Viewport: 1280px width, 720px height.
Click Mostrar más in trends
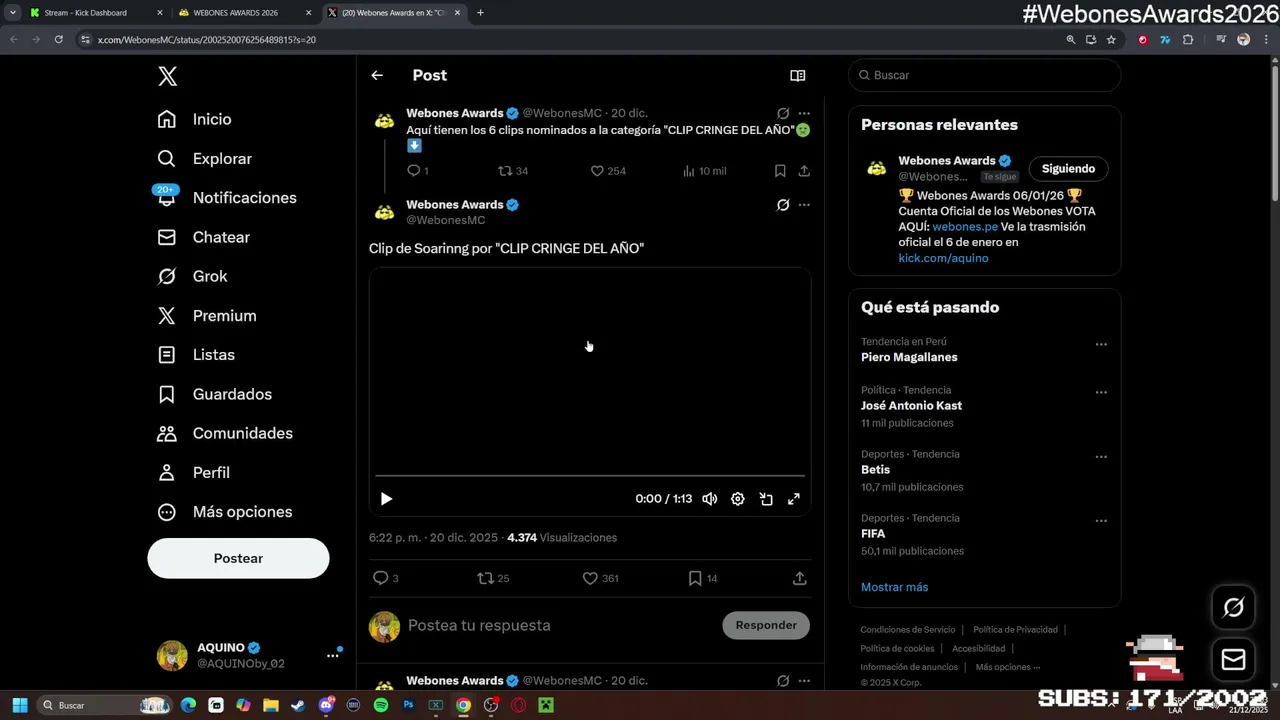click(x=894, y=587)
